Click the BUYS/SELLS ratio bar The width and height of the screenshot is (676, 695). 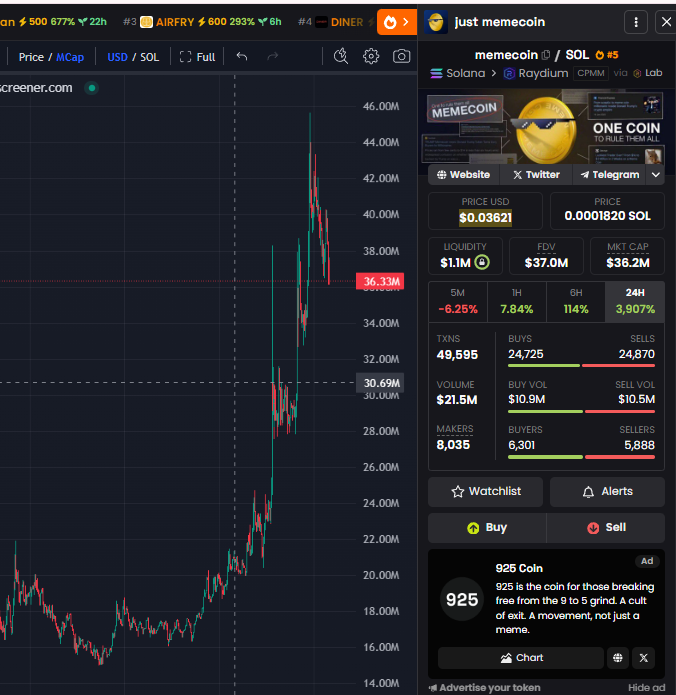point(581,366)
